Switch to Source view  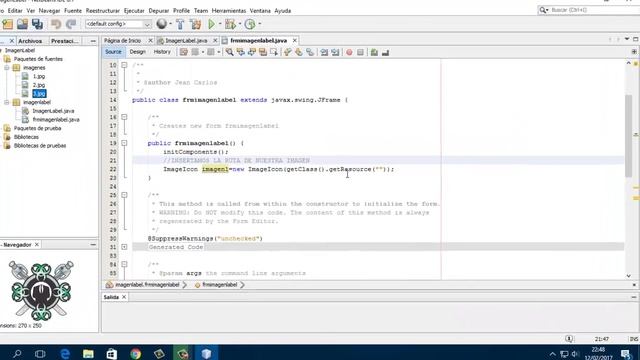tap(113, 52)
